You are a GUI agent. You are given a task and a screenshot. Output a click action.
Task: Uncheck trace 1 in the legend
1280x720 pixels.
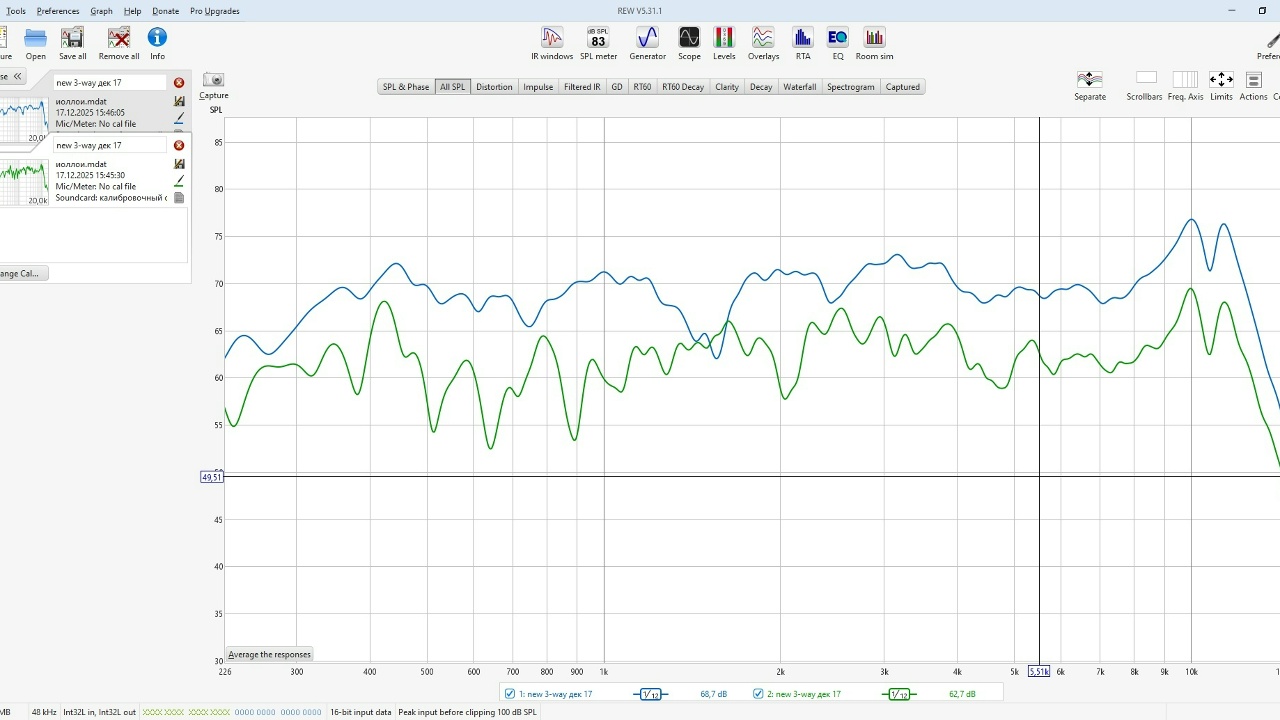pyautogui.click(x=510, y=694)
